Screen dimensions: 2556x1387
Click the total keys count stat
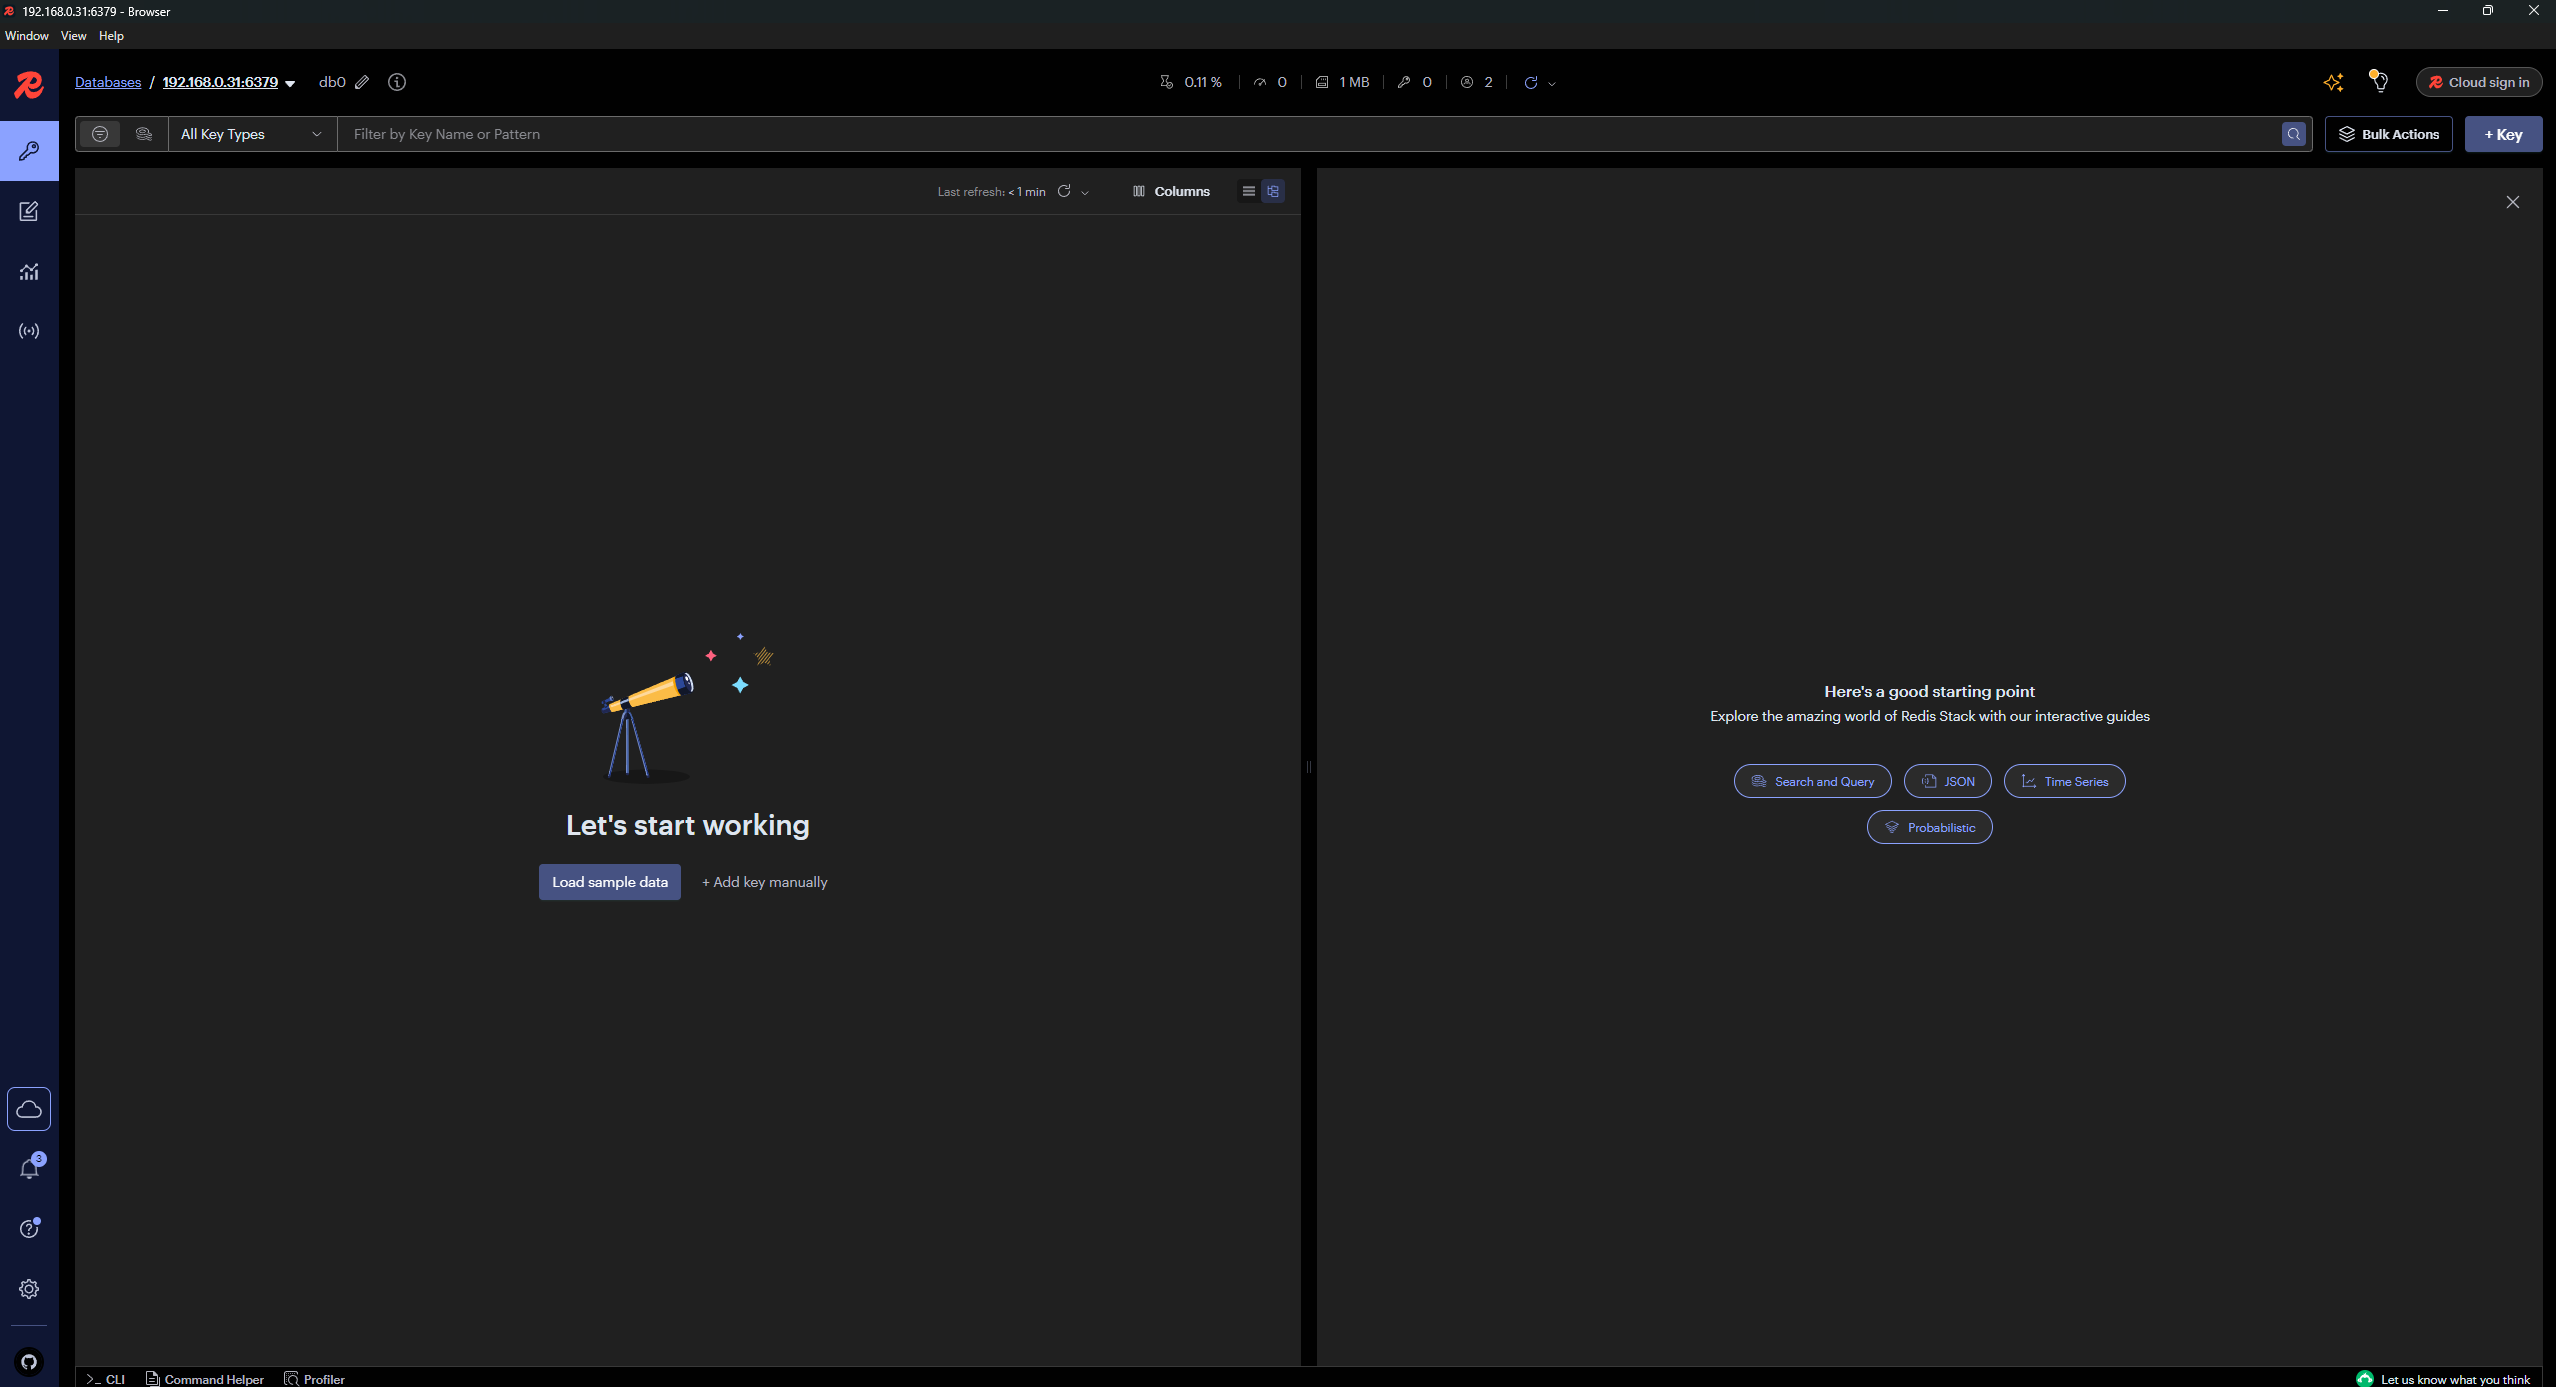1415,82
